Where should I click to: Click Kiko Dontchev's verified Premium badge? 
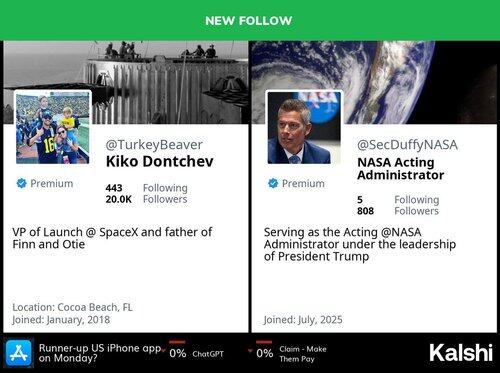(21, 183)
